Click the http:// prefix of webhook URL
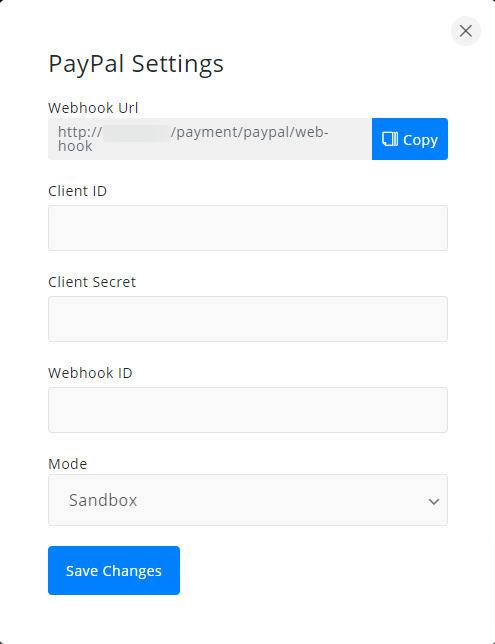This screenshot has height=644, width=495. pyautogui.click(x=80, y=132)
